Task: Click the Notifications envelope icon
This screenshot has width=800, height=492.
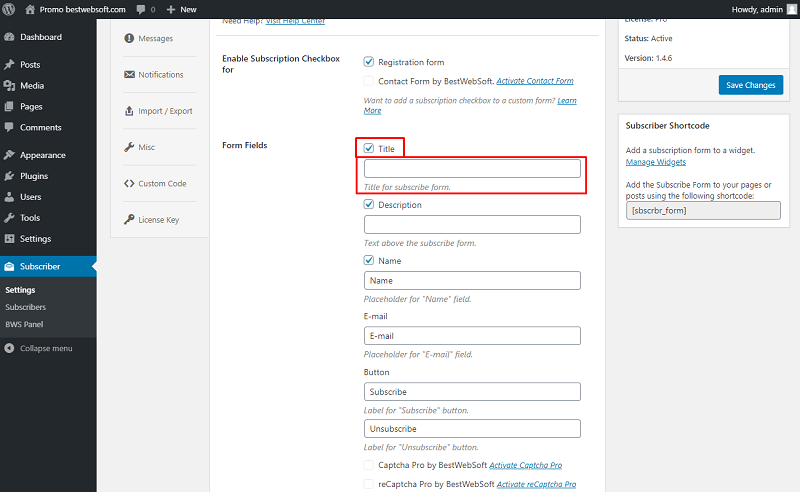Action: tap(129, 75)
